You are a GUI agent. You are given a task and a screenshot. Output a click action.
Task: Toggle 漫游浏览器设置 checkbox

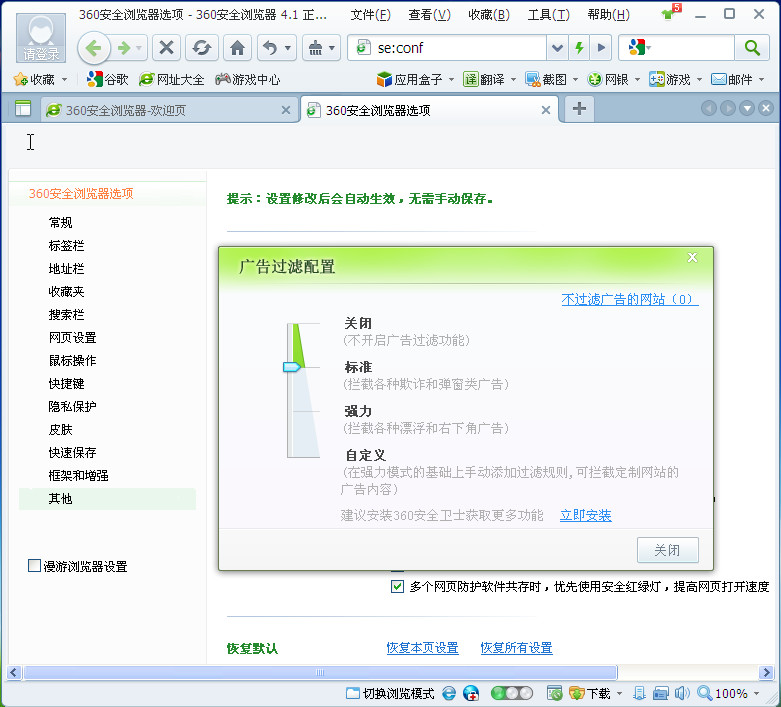coord(34,566)
